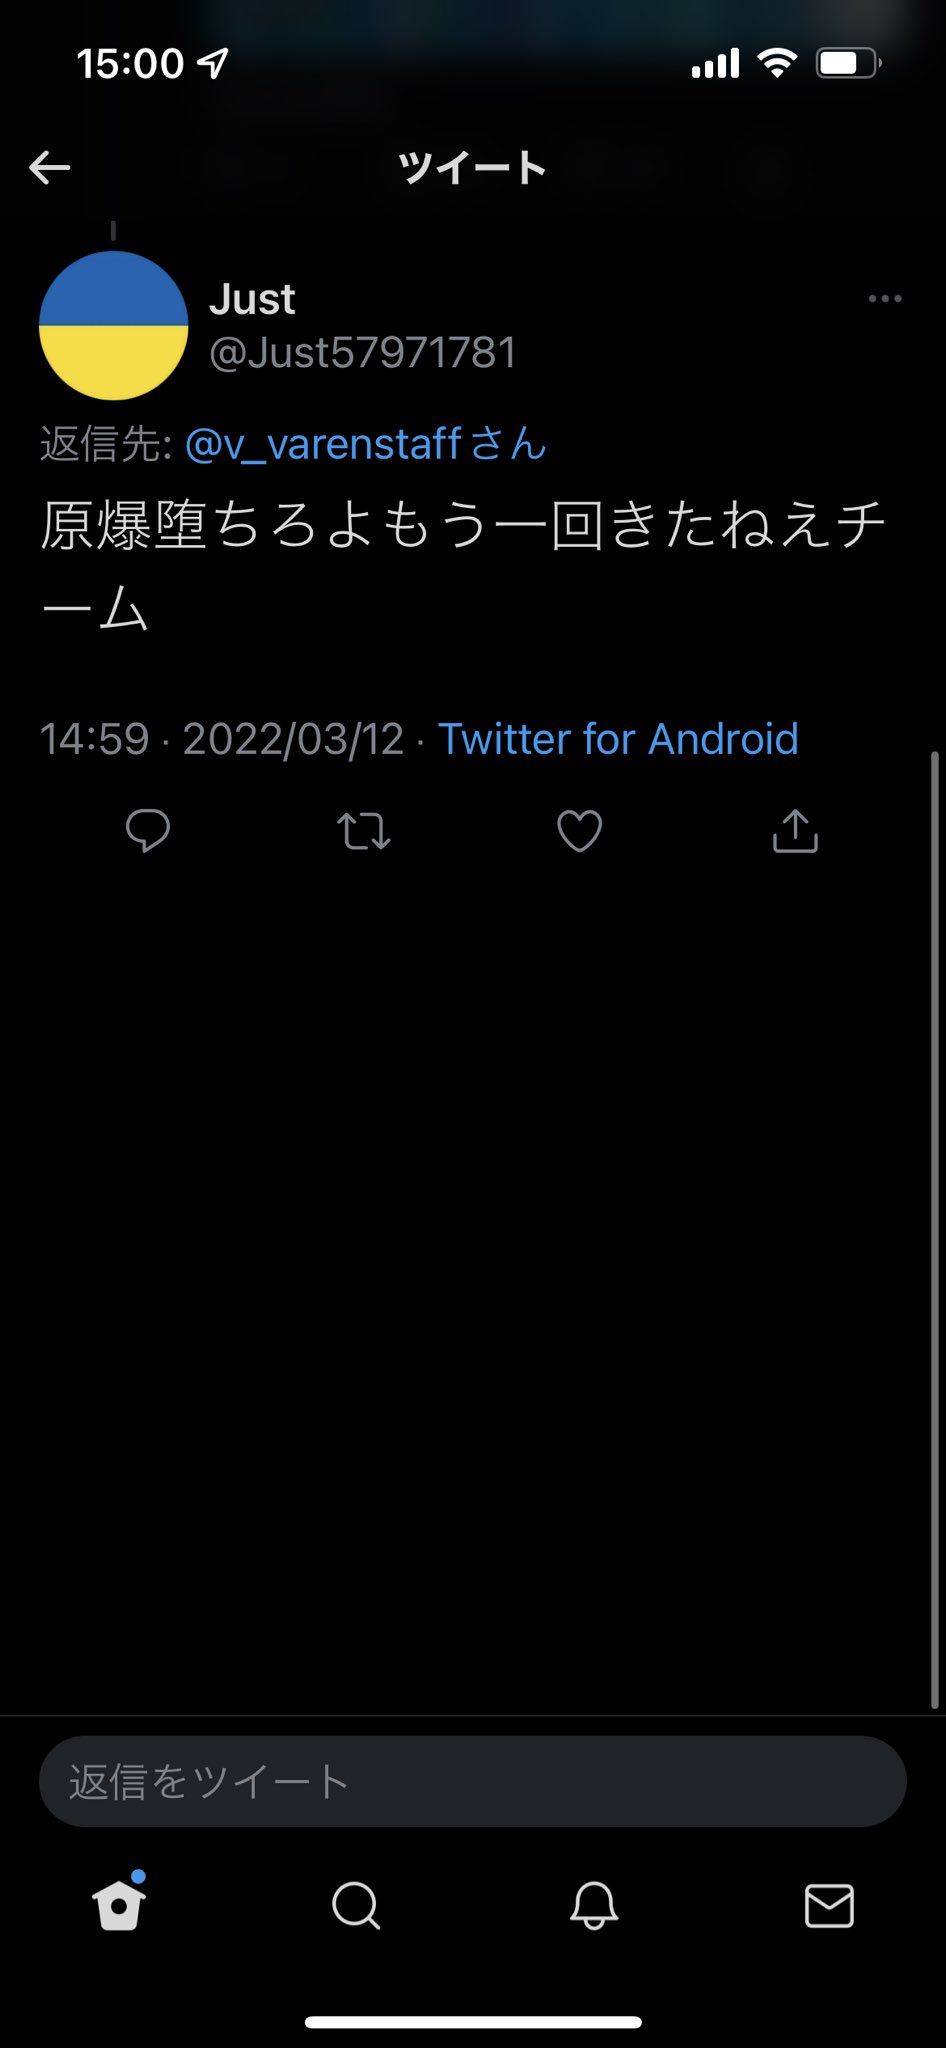Screen dimensions: 946x2048
Task: Like the tweet with heart icon
Action: pyautogui.click(x=579, y=831)
